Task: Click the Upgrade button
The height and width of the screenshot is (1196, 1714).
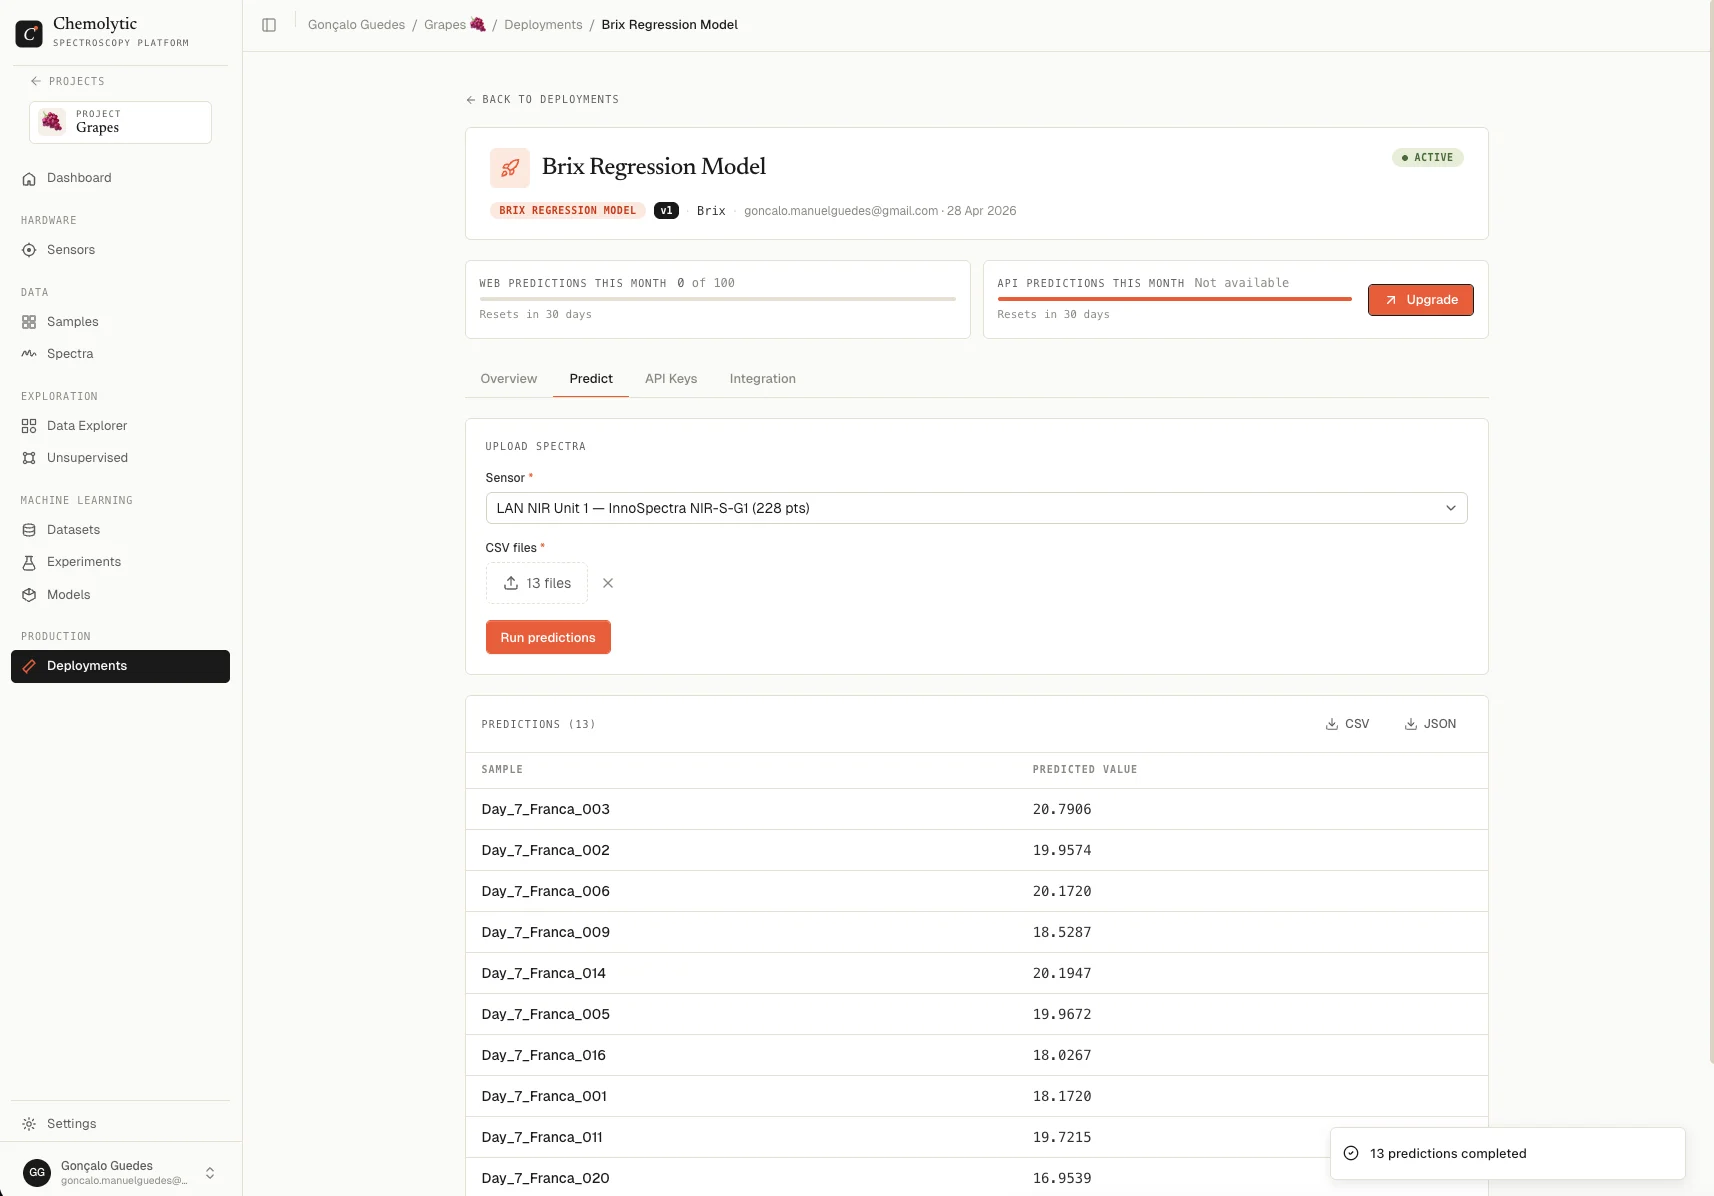Action: click(1420, 300)
